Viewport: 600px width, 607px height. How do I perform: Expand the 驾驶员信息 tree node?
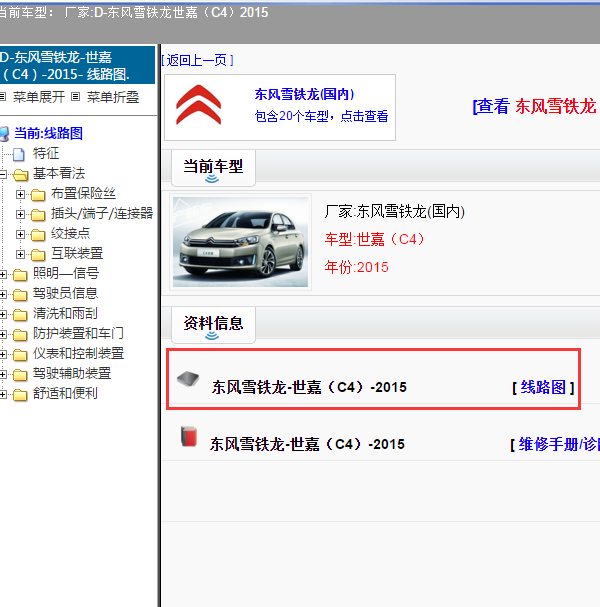[x=3, y=295]
